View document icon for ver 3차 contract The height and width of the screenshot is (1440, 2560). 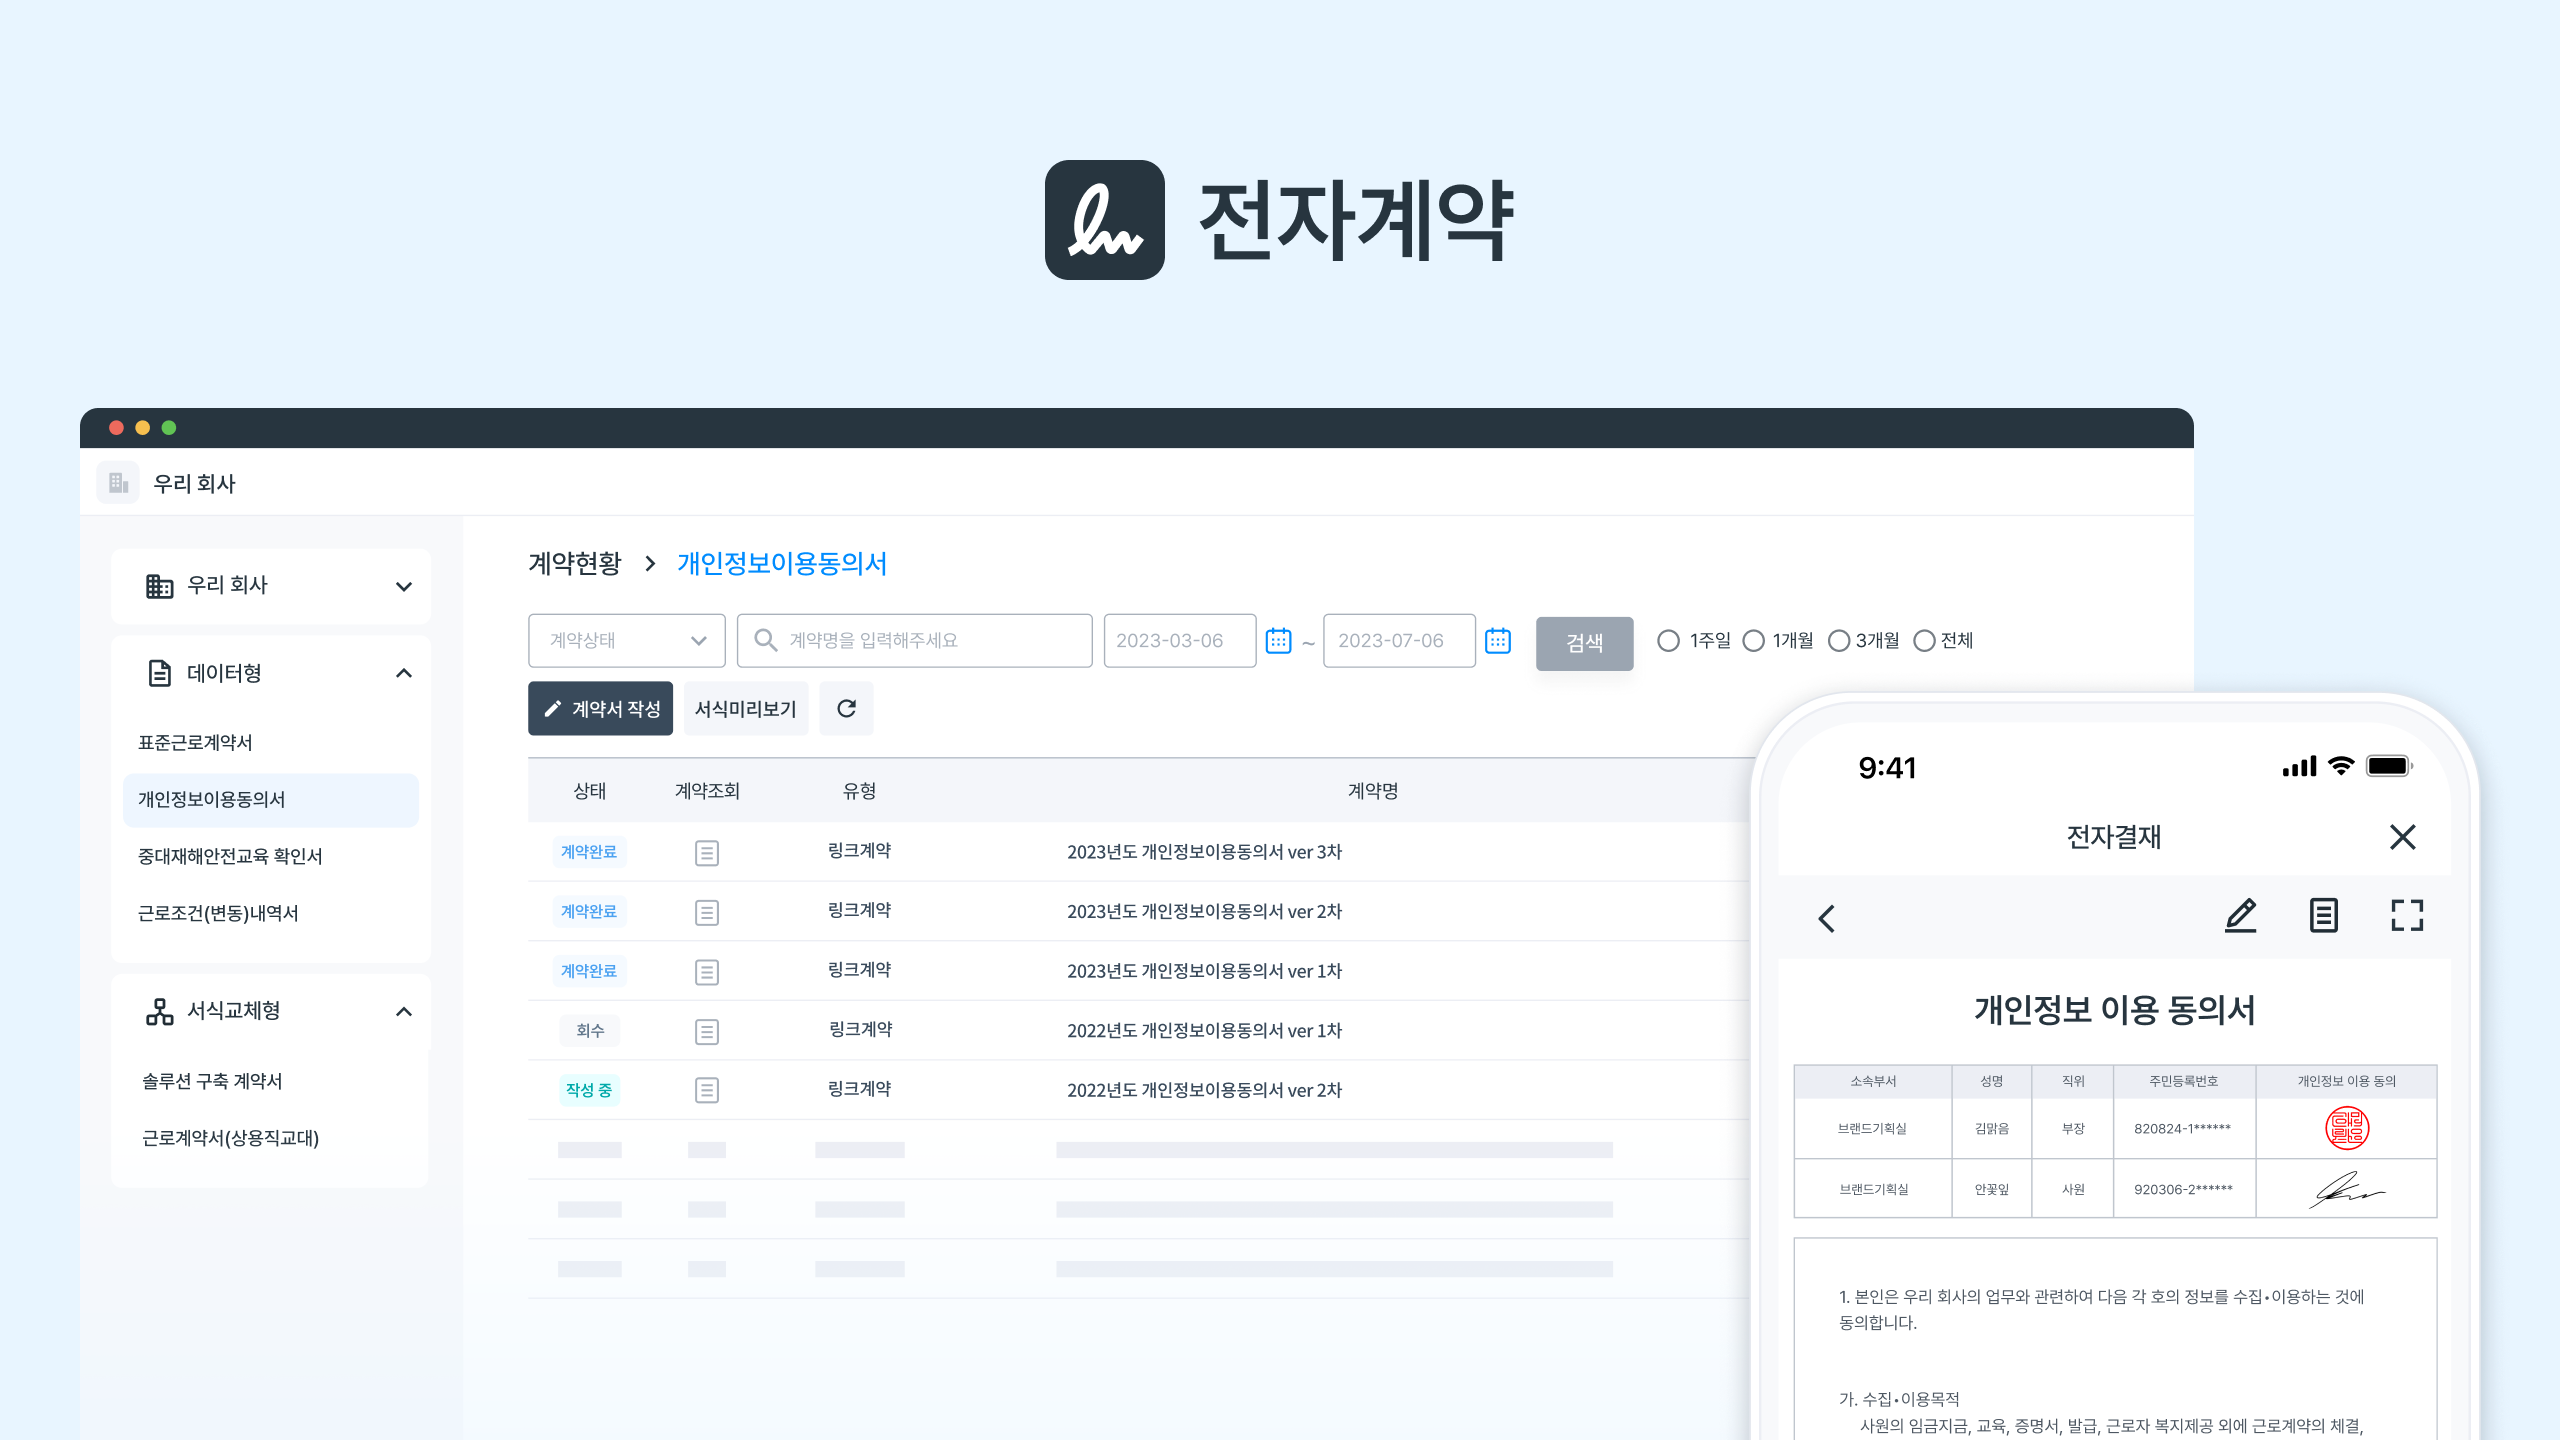click(706, 853)
